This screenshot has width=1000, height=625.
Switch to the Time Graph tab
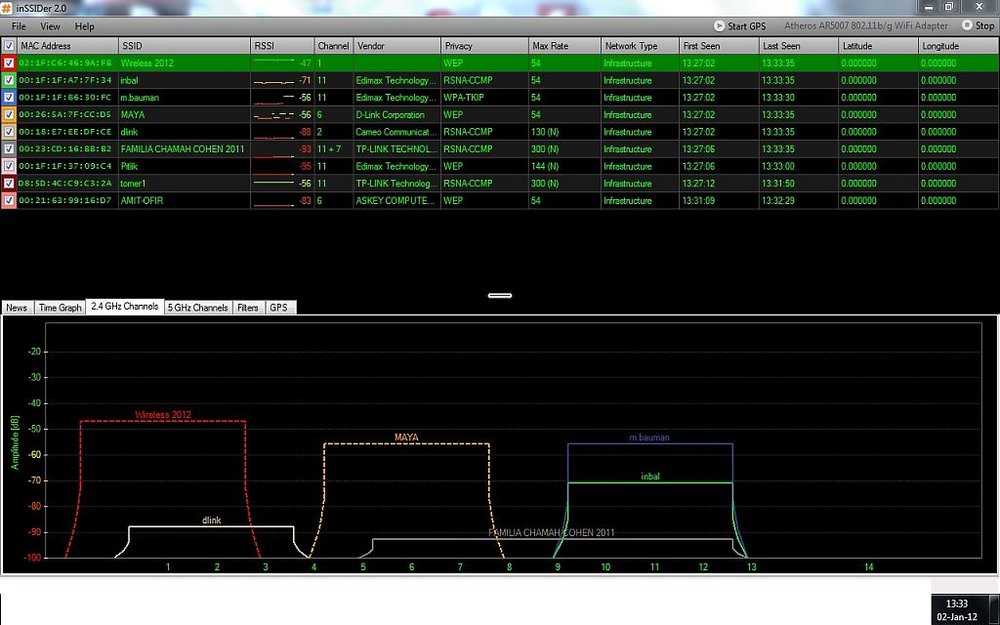tap(60, 307)
